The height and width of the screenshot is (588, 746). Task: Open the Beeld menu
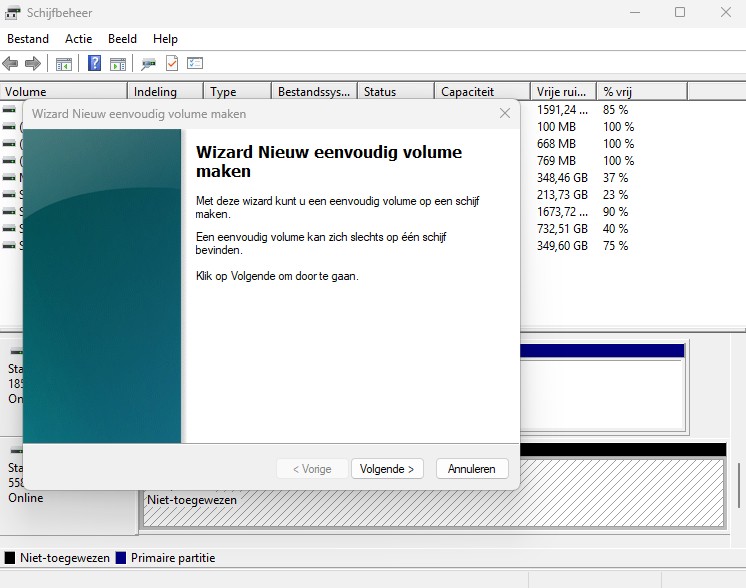tap(122, 39)
